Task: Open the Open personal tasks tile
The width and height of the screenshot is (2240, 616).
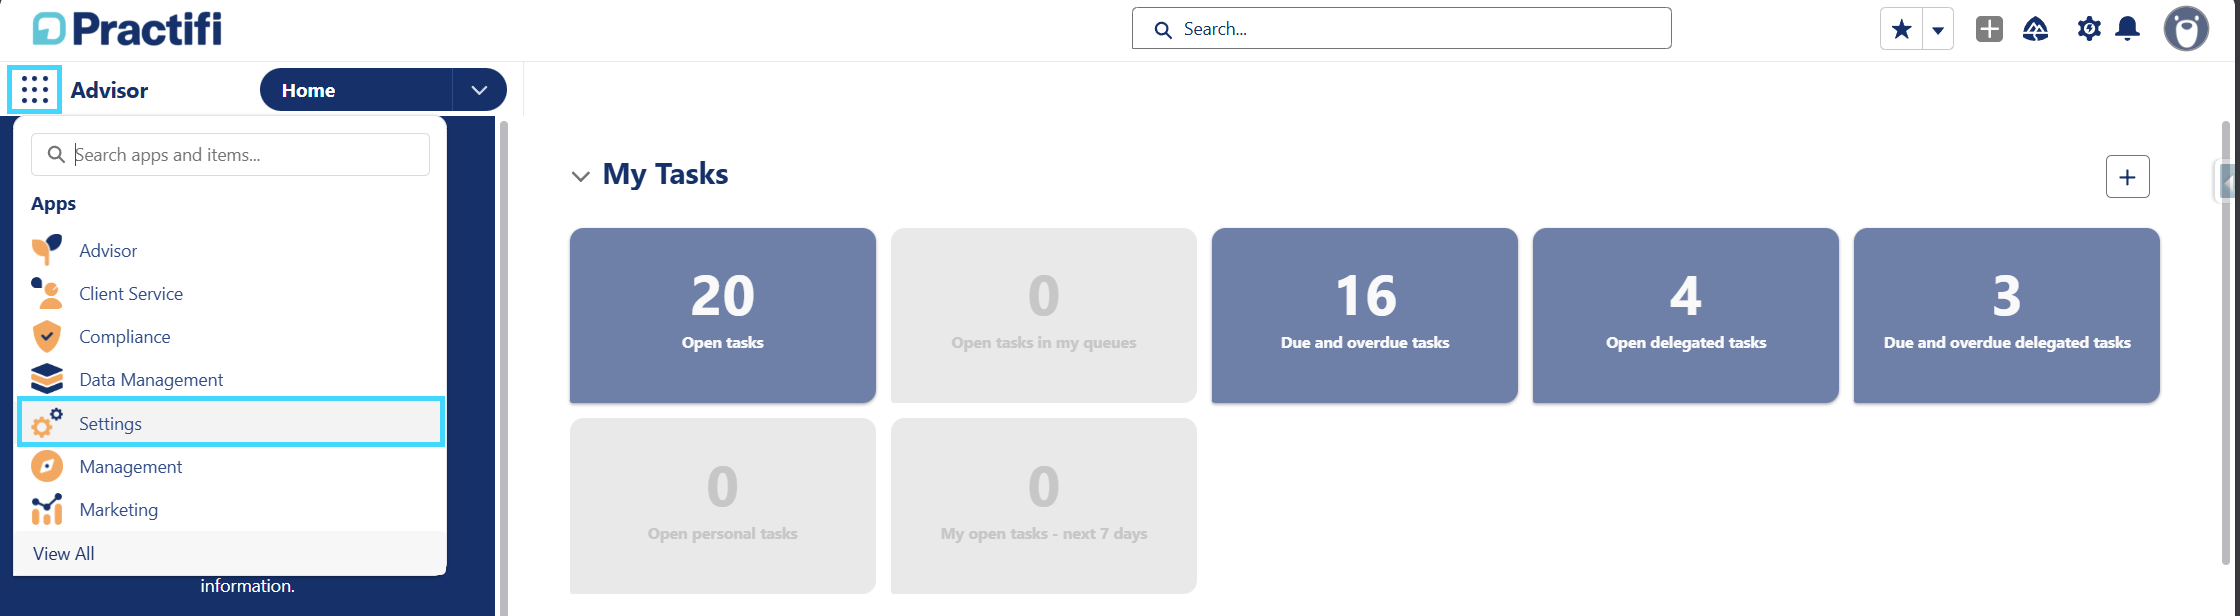Action: click(723, 506)
